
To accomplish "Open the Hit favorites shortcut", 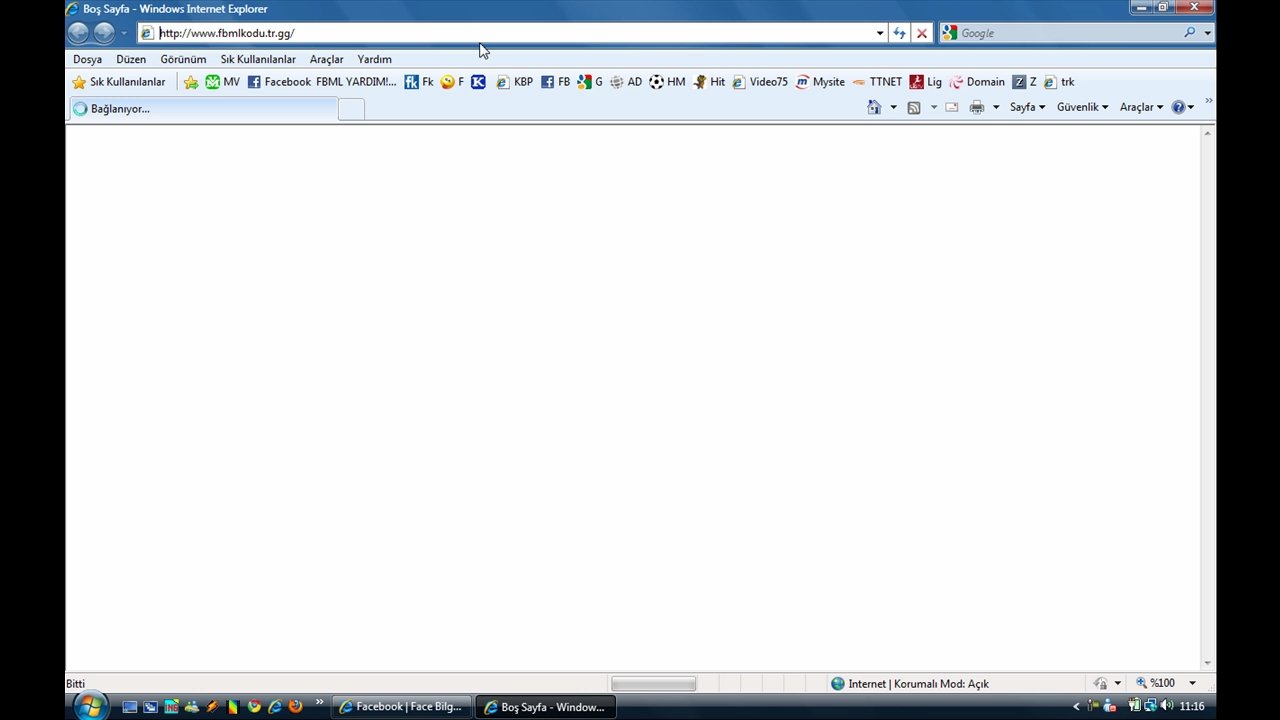I will coord(709,82).
